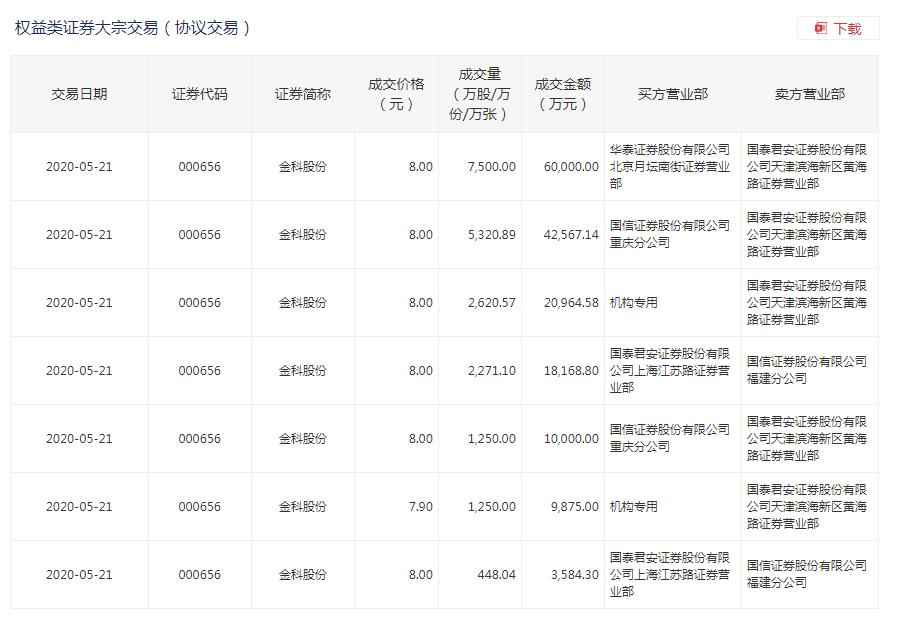Click amount cell 3,584.30

click(x=575, y=574)
